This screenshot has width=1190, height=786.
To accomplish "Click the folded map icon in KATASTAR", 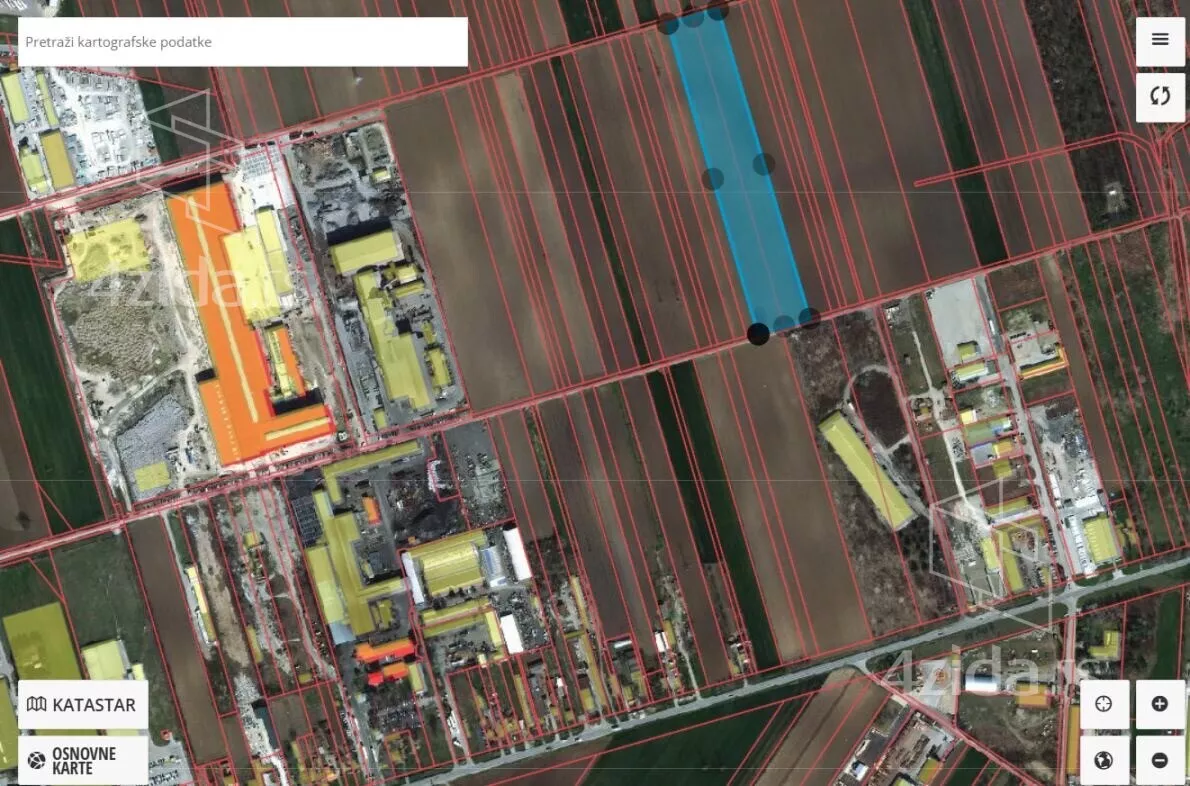I will pos(36,704).
